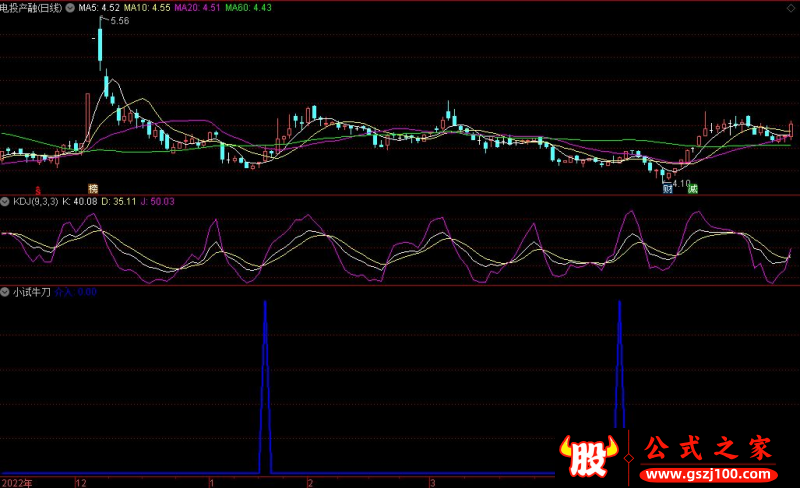The width and height of the screenshot is (800, 488).
Task: Click the 2022年 date on time axis
Action: point(16,482)
